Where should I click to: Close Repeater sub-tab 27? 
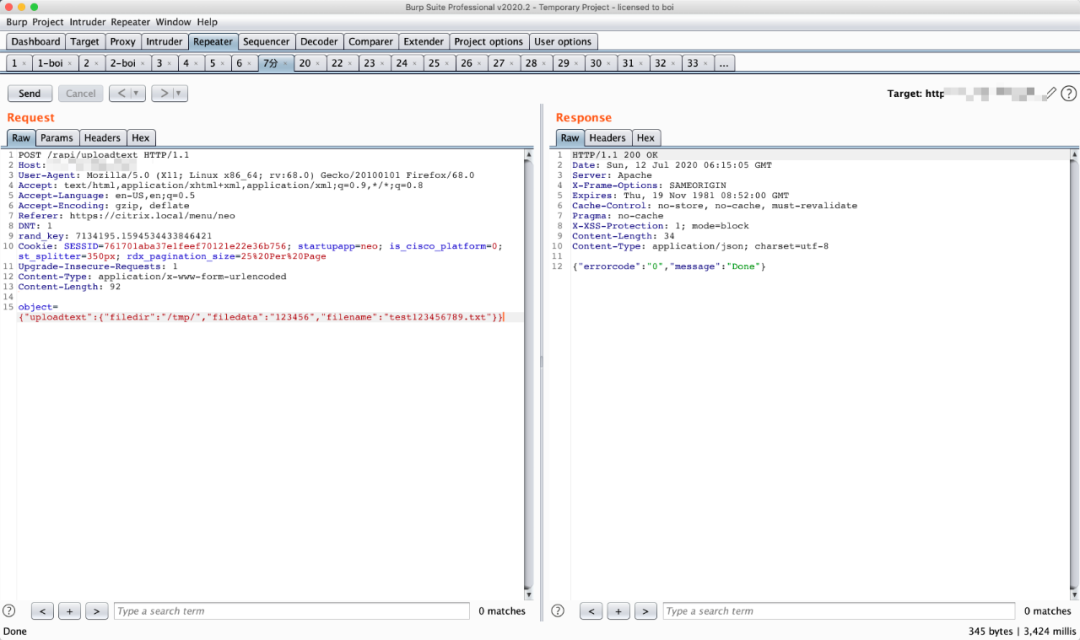coord(512,64)
